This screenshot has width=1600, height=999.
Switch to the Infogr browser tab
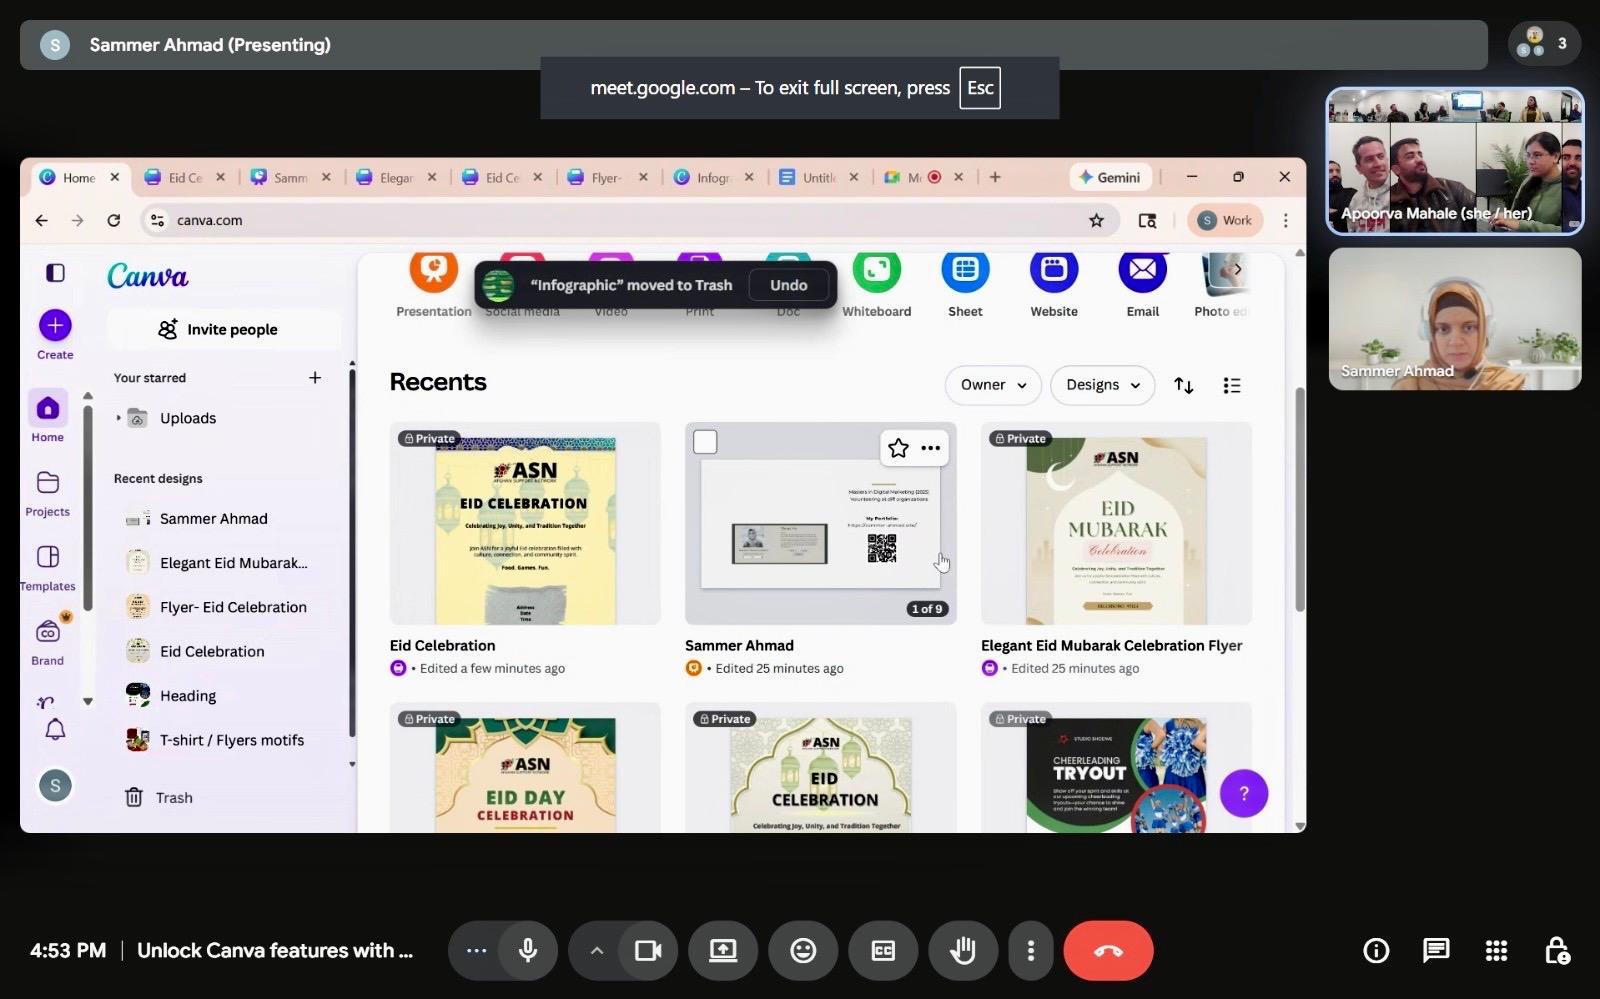pos(713,178)
